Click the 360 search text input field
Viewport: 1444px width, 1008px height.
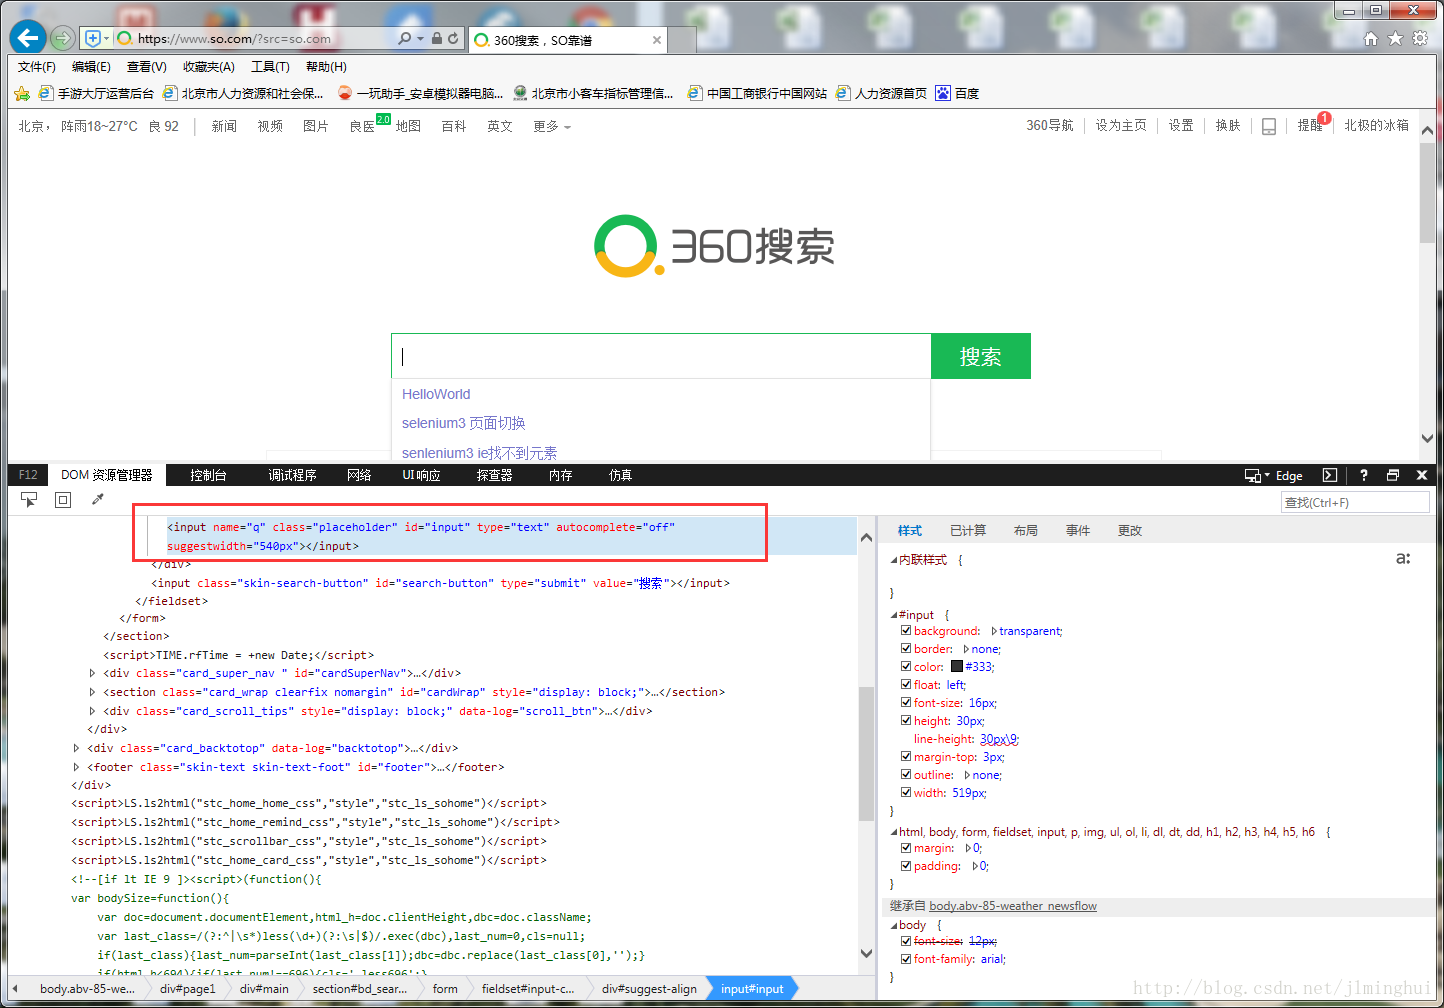(661, 356)
